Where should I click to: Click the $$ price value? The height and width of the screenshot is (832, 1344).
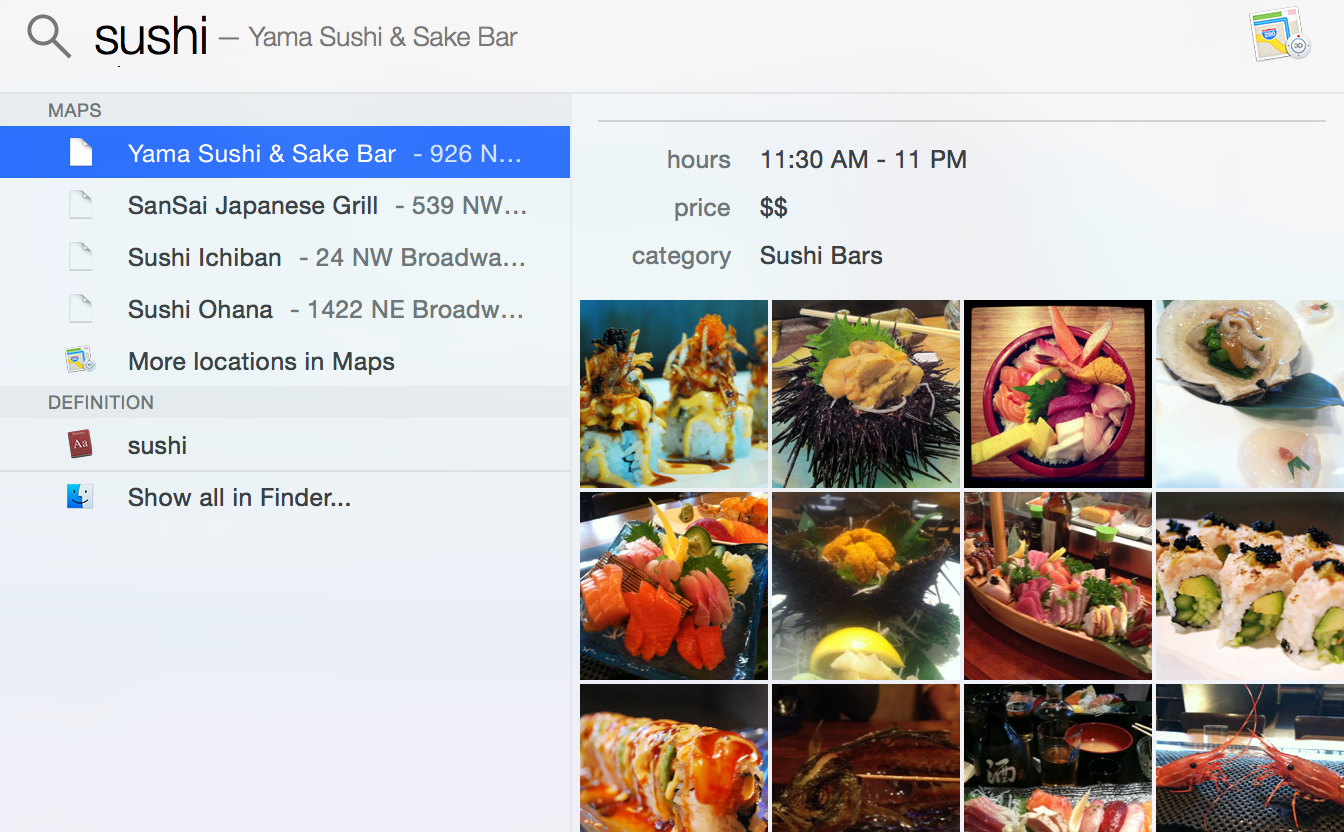click(773, 208)
